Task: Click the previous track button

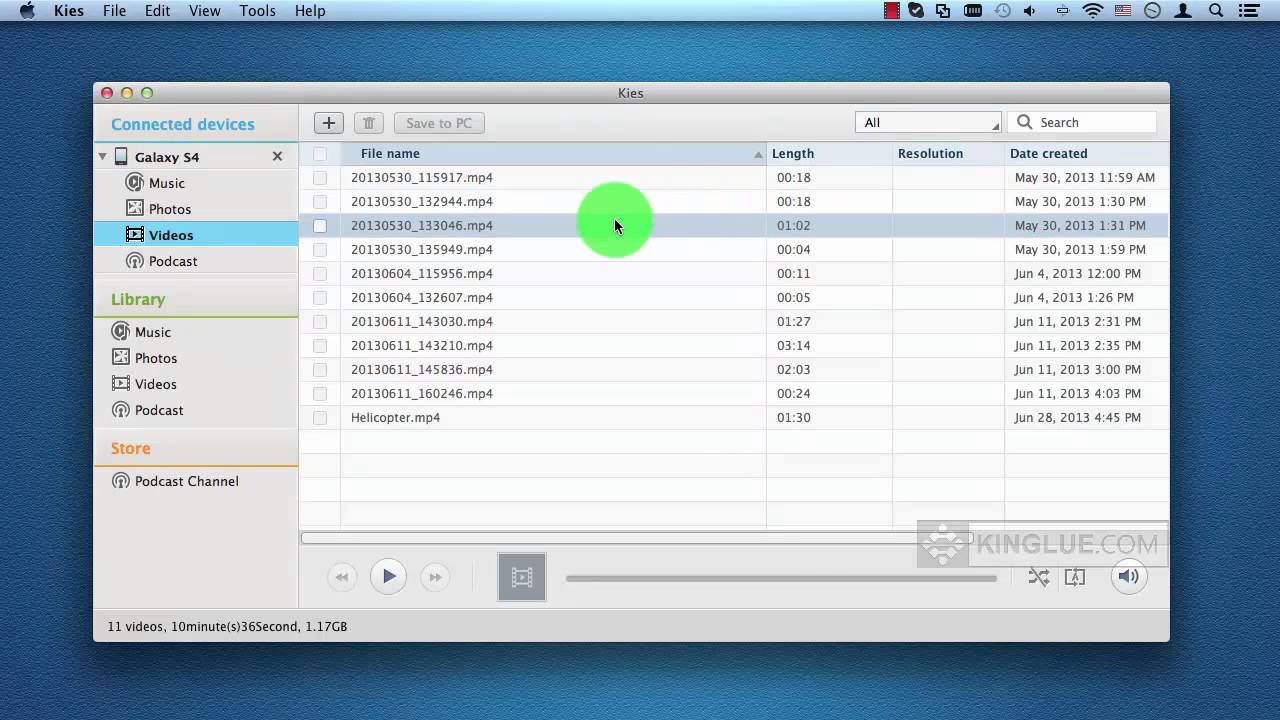Action: pyautogui.click(x=342, y=577)
